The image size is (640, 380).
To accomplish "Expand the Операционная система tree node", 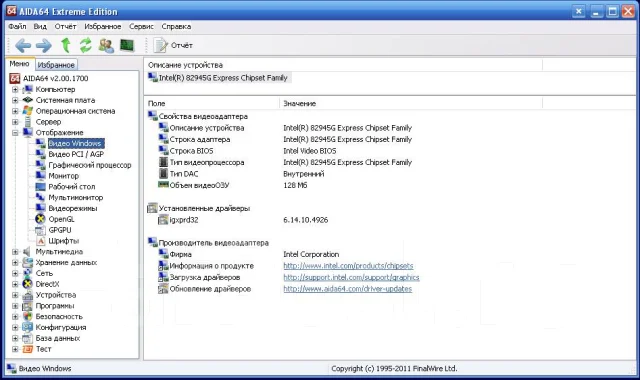I will pos(15,111).
